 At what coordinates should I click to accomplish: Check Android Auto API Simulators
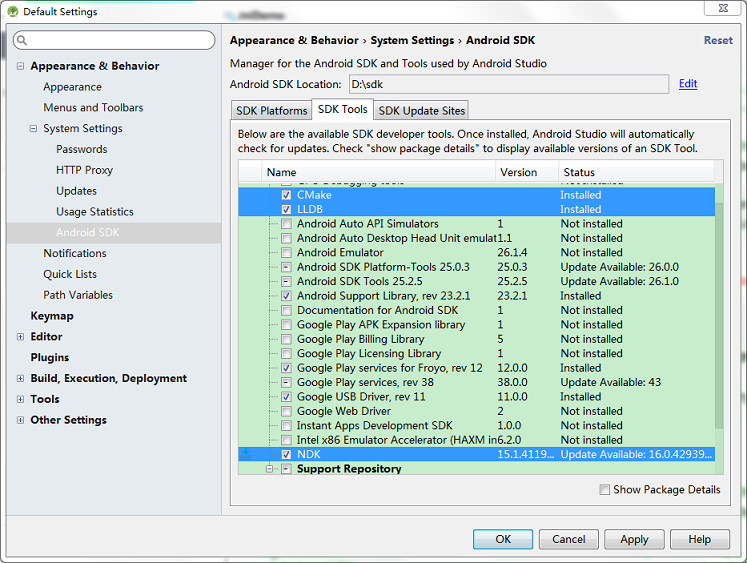click(286, 223)
